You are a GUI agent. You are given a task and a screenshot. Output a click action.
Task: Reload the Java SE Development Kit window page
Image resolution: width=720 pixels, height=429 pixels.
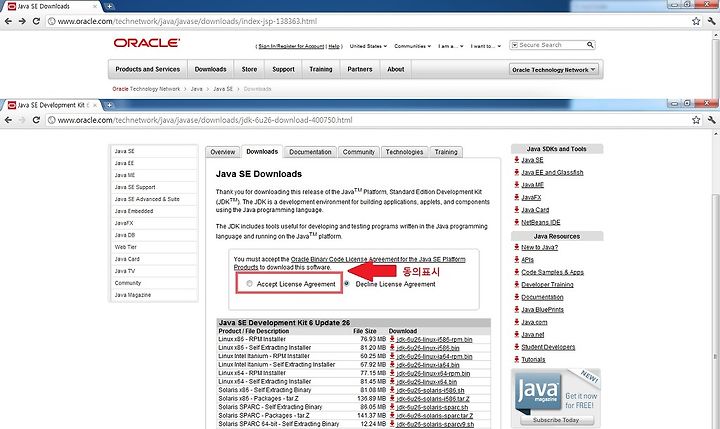(36, 120)
